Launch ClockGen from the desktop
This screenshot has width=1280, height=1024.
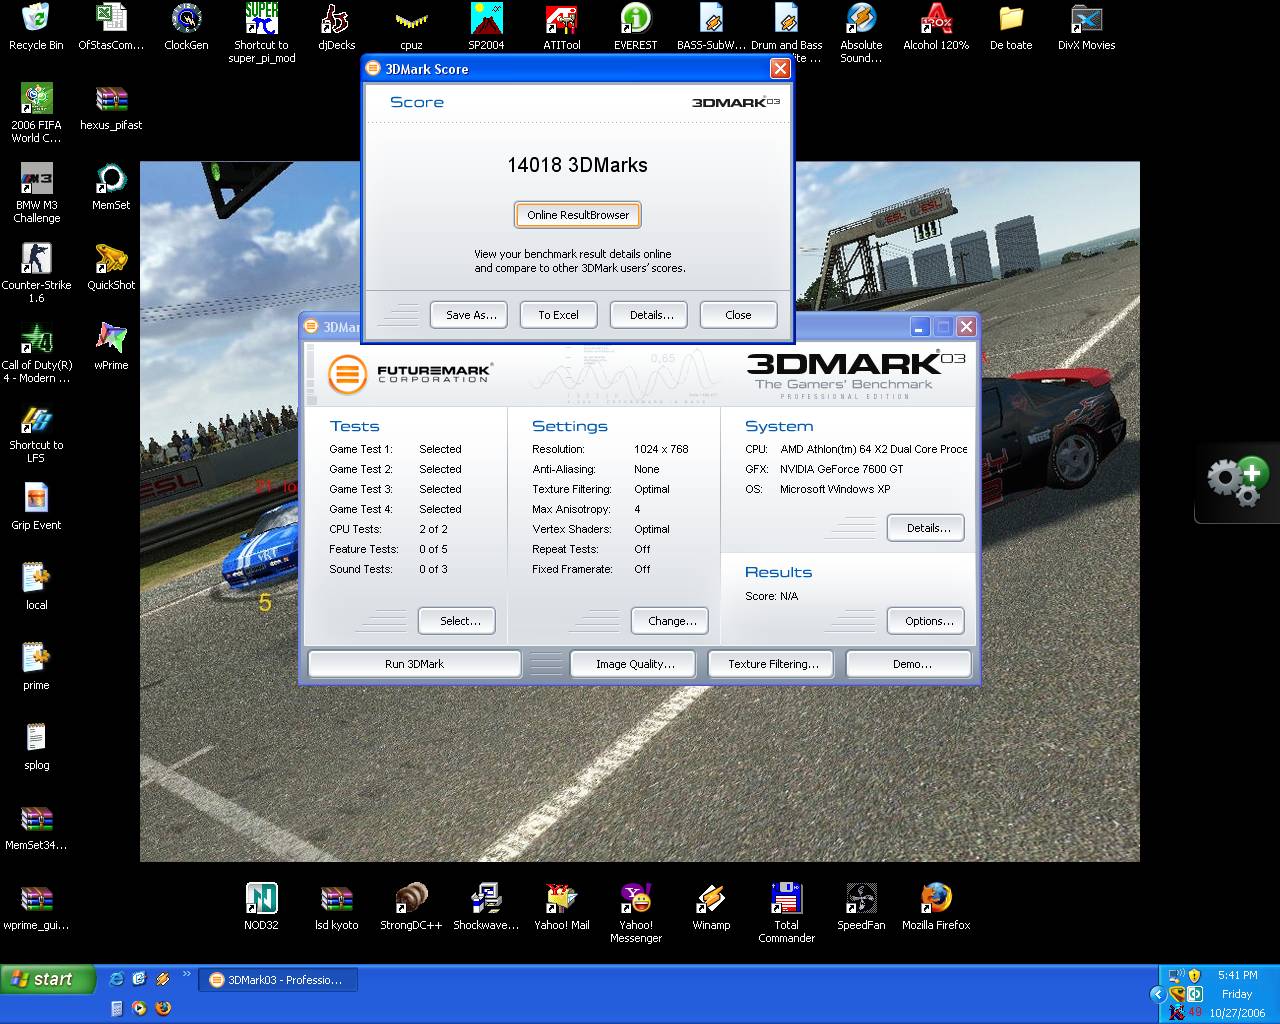[x=186, y=27]
